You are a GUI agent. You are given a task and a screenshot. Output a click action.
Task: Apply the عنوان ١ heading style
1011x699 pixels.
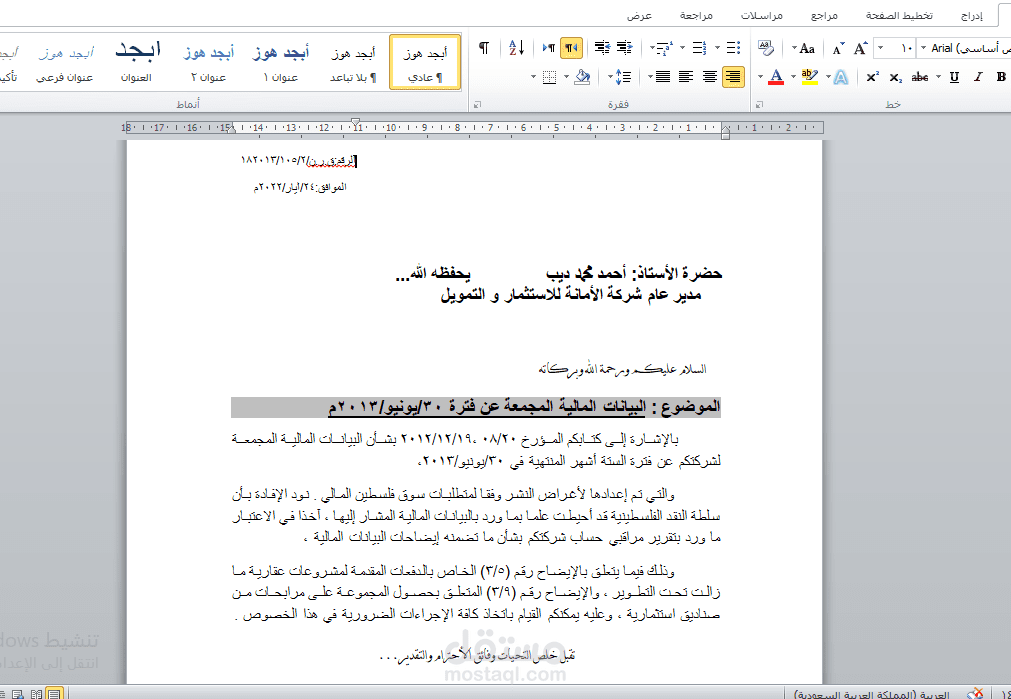coord(280,63)
